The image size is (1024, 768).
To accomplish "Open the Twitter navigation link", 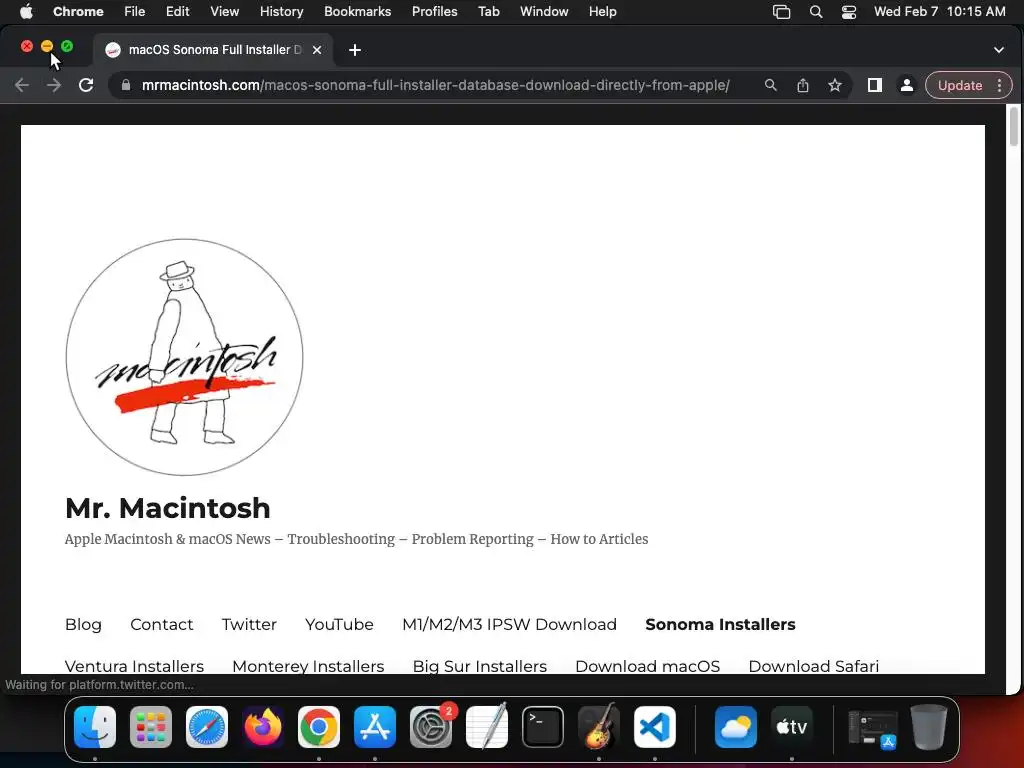I will click(x=249, y=624).
